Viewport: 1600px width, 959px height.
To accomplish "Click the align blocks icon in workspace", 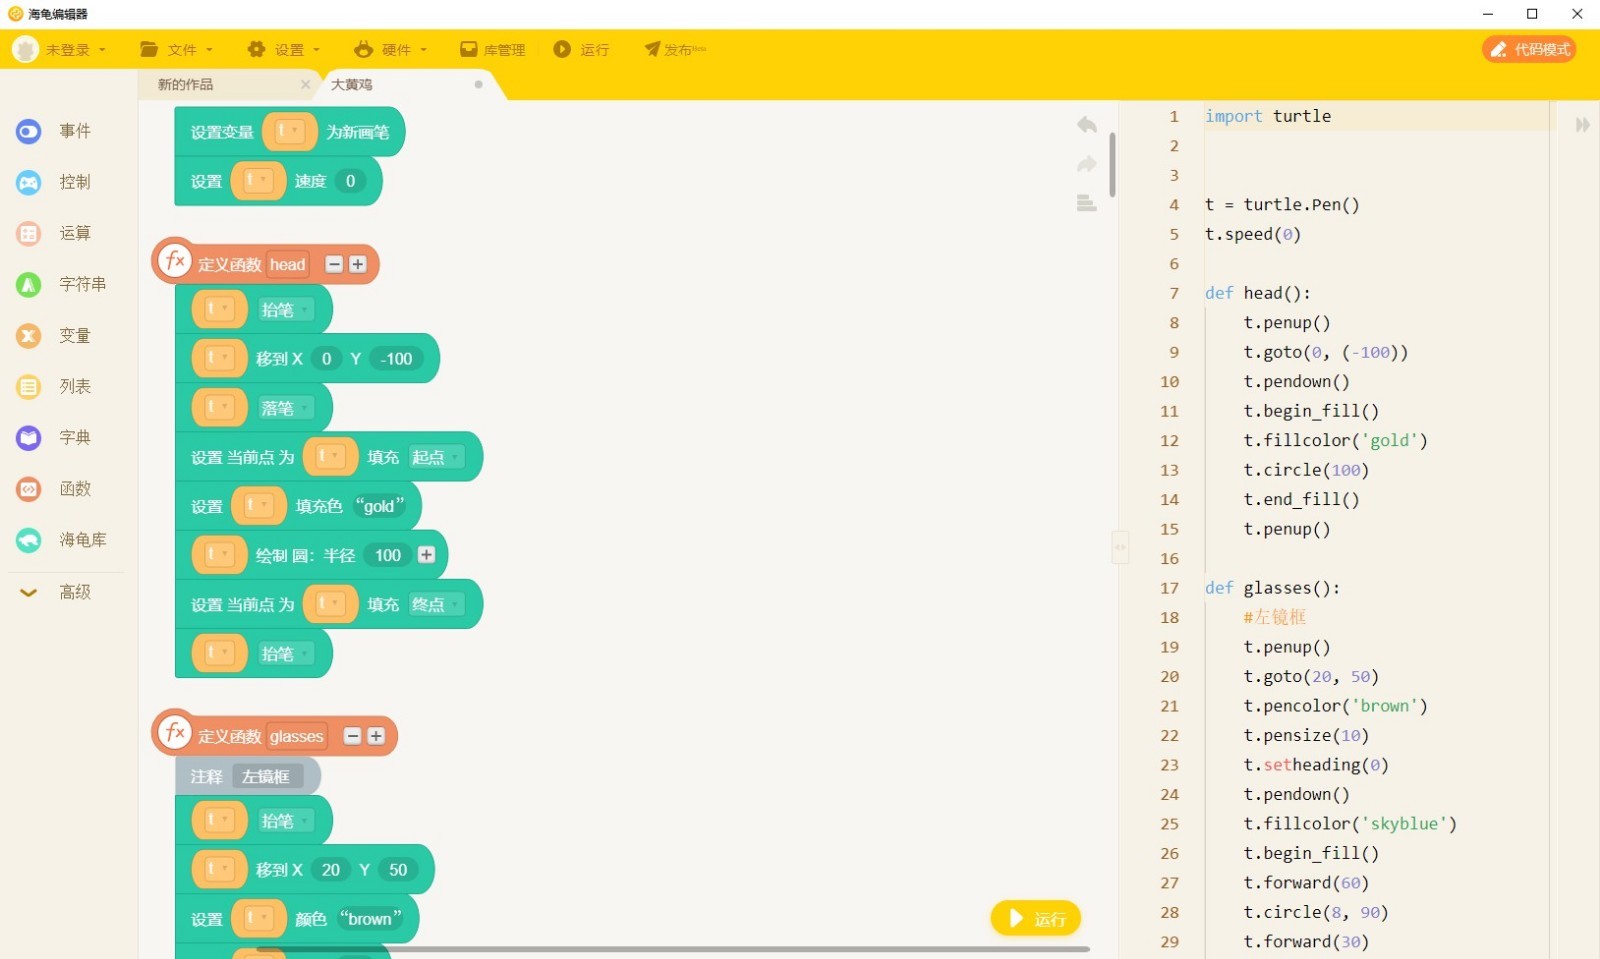I will click(1087, 203).
